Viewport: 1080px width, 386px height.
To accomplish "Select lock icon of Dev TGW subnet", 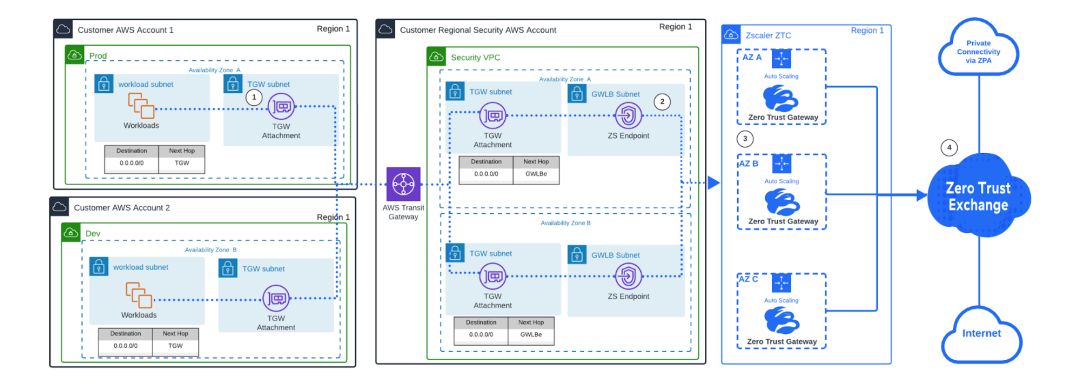I will pos(228,267).
